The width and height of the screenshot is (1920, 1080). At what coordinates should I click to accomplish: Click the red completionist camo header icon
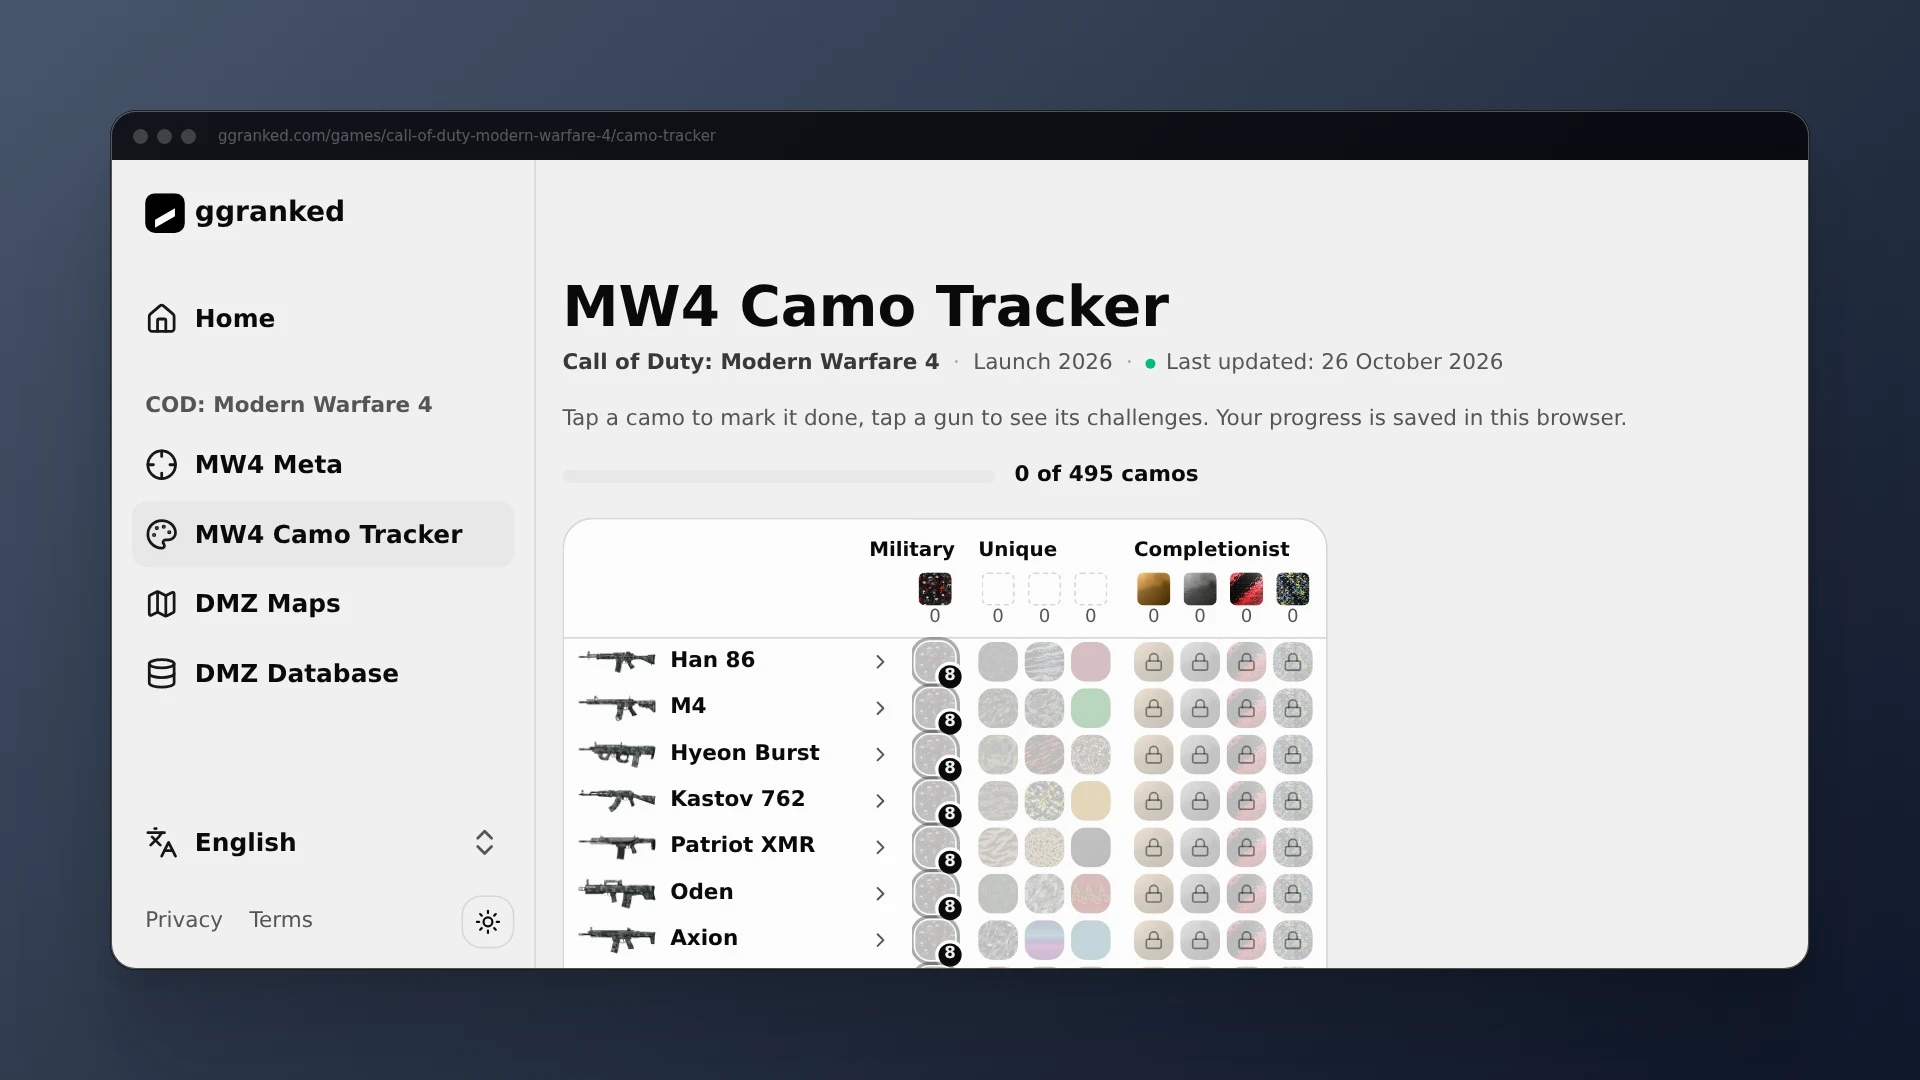(1246, 589)
